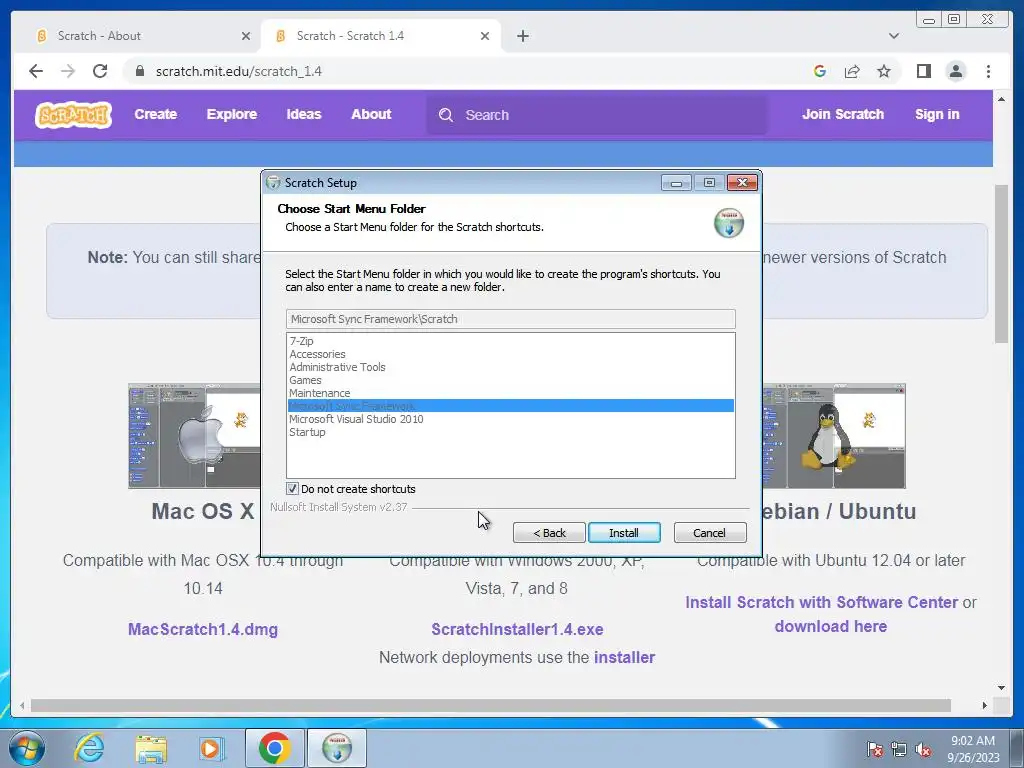Reload the current page
The height and width of the screenshot is (768, 1024).
point(100,71)
